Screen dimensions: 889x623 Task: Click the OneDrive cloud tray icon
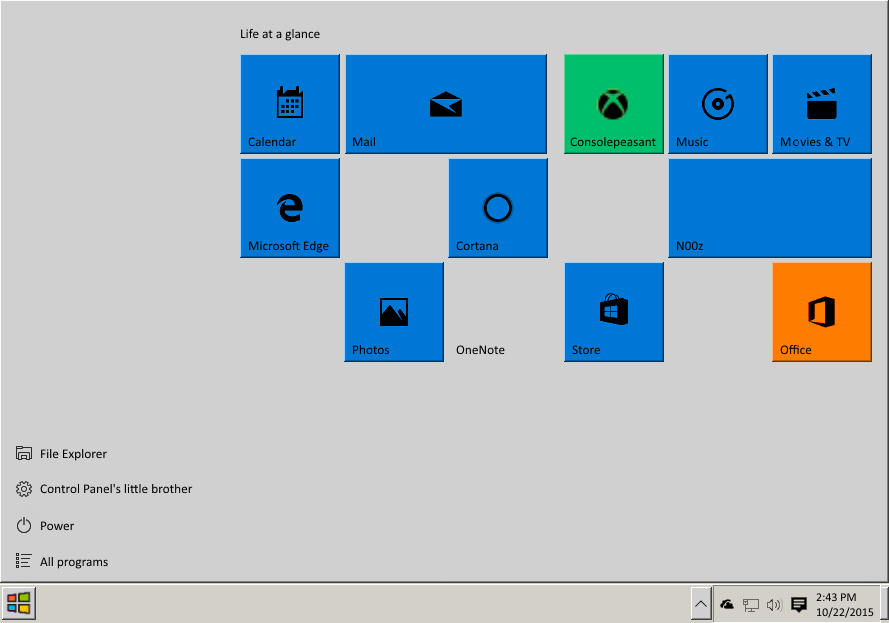pos(727,605)
